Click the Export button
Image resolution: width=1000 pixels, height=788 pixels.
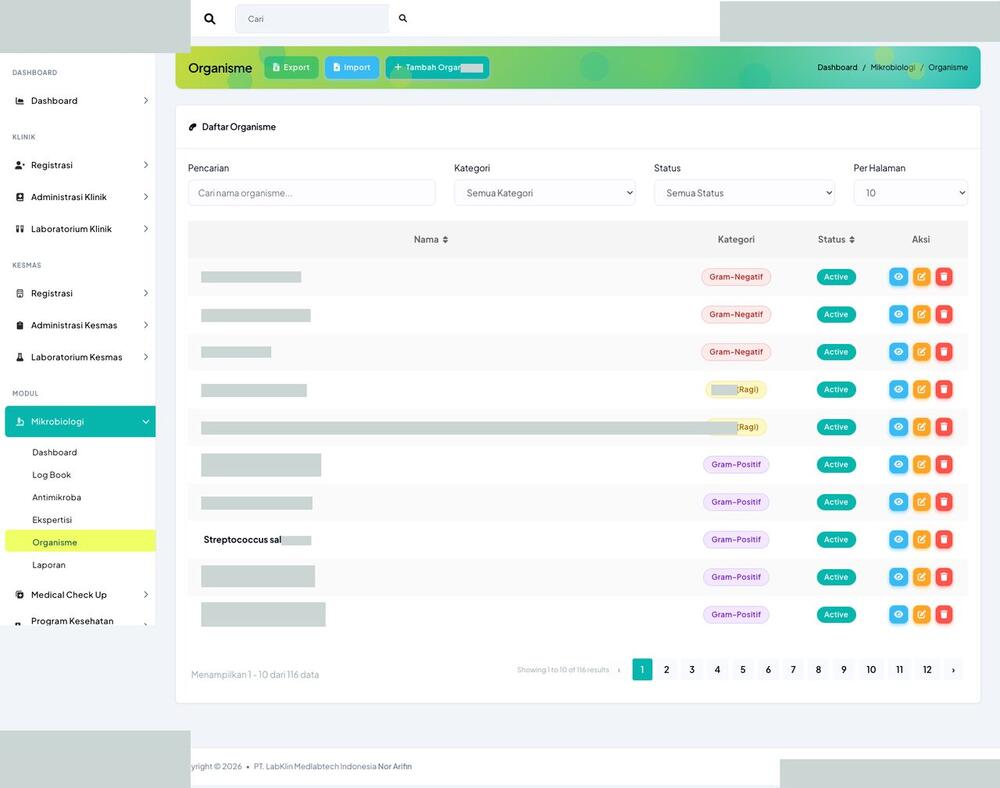pos(291,68)
